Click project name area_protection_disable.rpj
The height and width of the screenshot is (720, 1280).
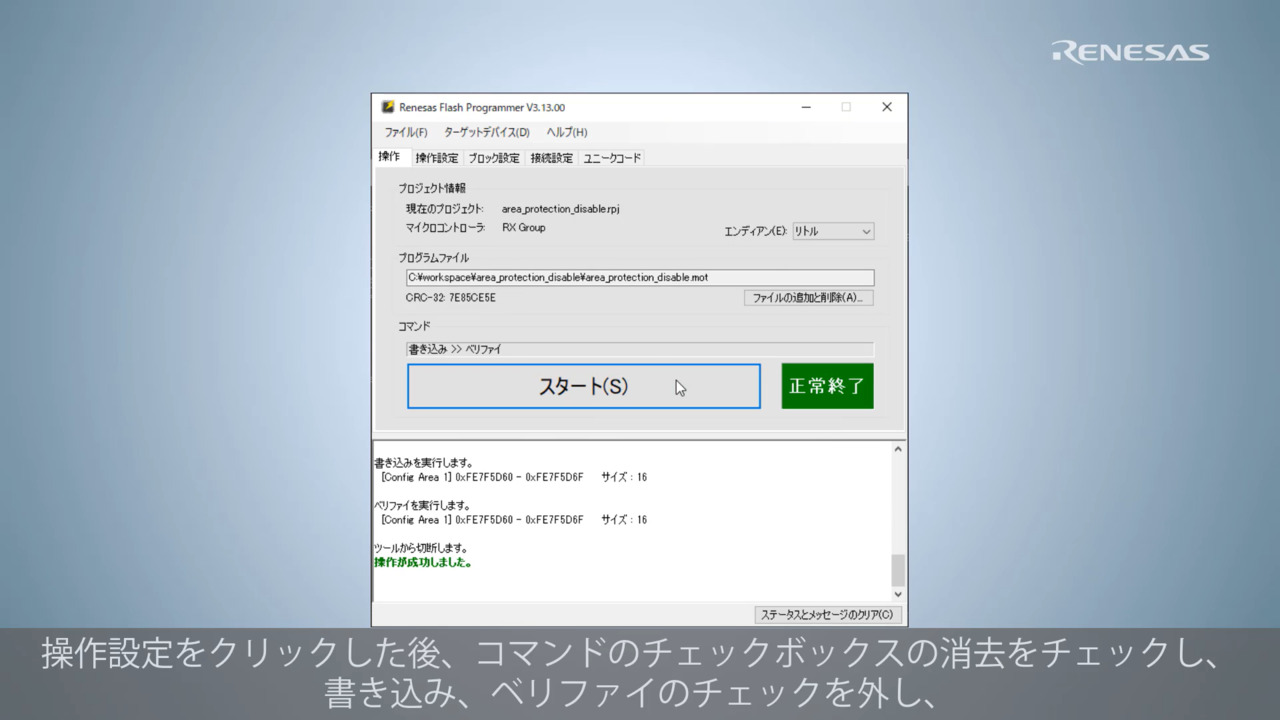tap(561, 209)
